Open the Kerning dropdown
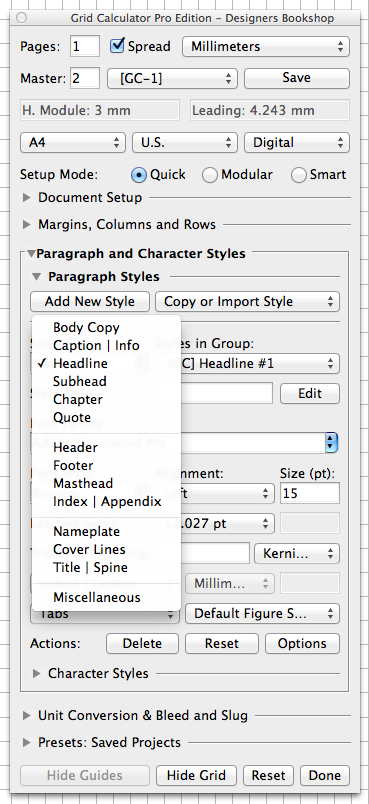 point(297,553)
